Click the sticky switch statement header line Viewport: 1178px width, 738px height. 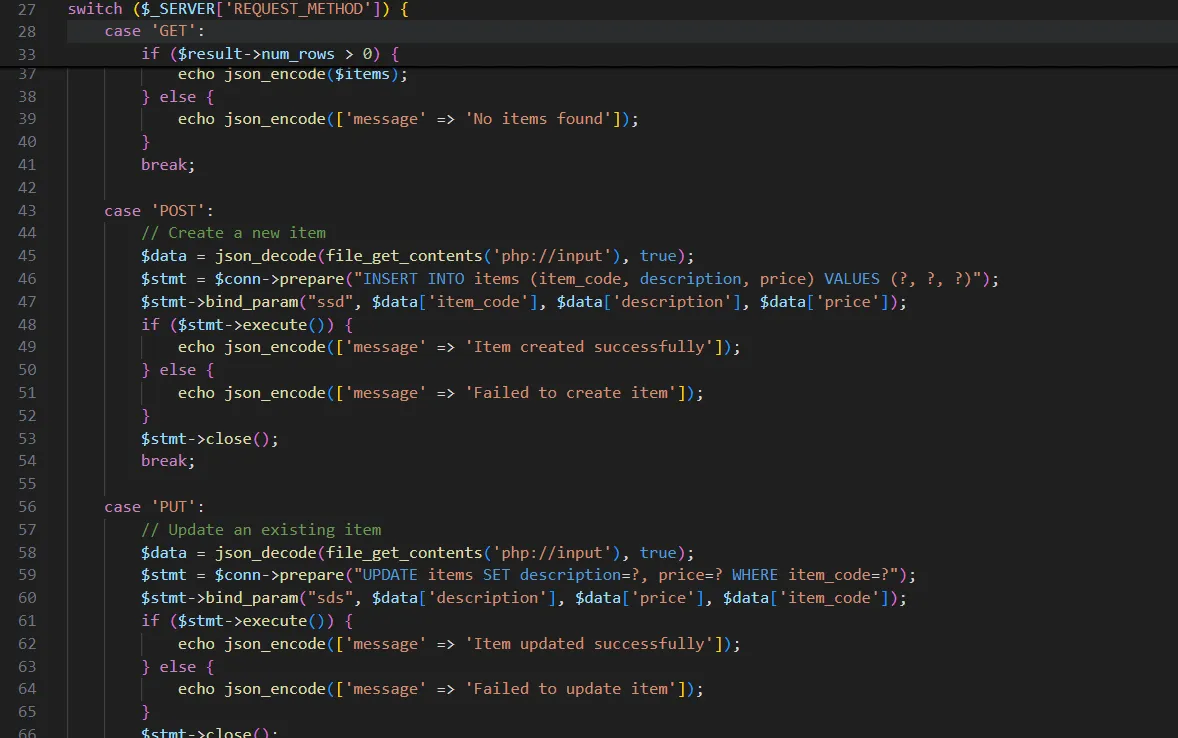click(x=238, y=9)
